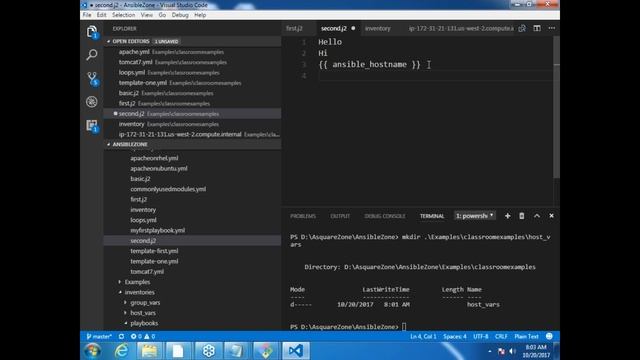
Task: Click the PowerShell terminal prompt input
Action: tap(404, 327)
